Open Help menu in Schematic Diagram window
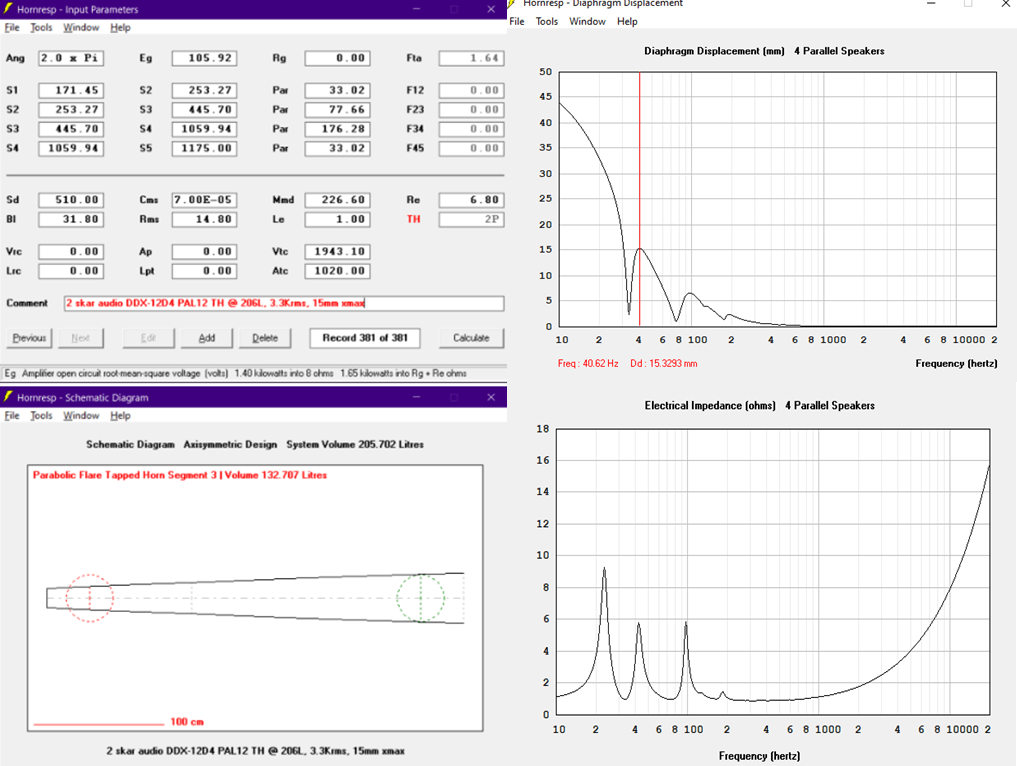 tap(120, 415)
